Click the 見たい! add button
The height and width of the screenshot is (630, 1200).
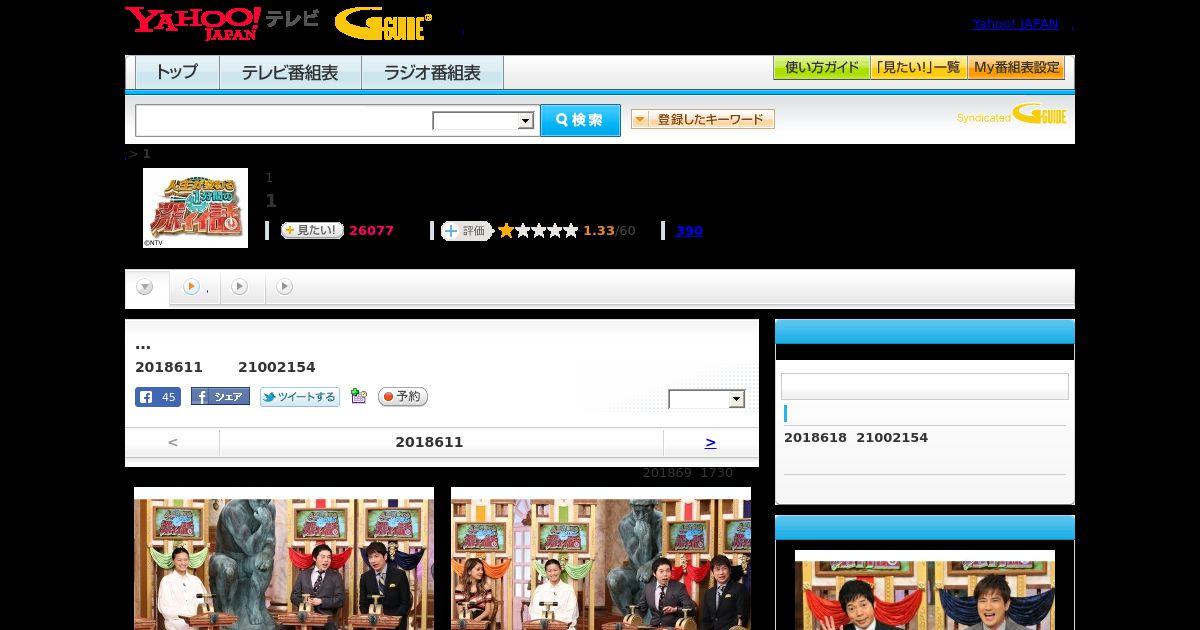click(x=312, y=230)
